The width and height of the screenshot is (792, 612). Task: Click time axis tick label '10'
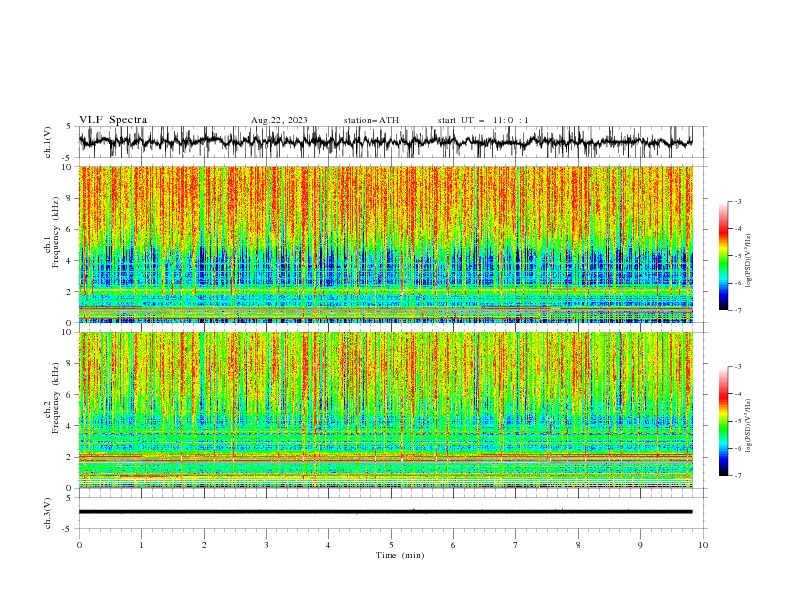point(703,545)
